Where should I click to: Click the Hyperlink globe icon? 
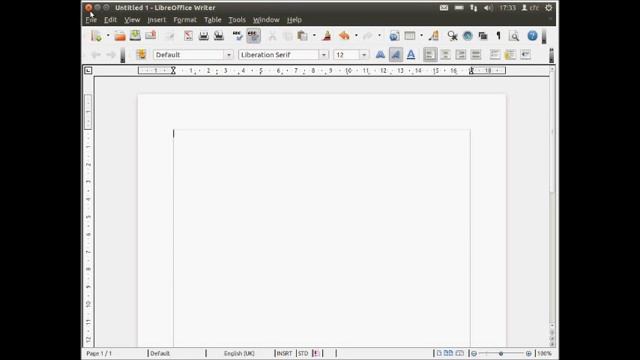tap(394, 36)
